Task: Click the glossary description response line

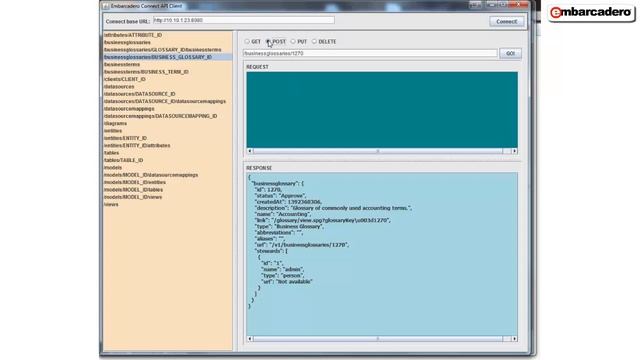Action: coord(333,208)
